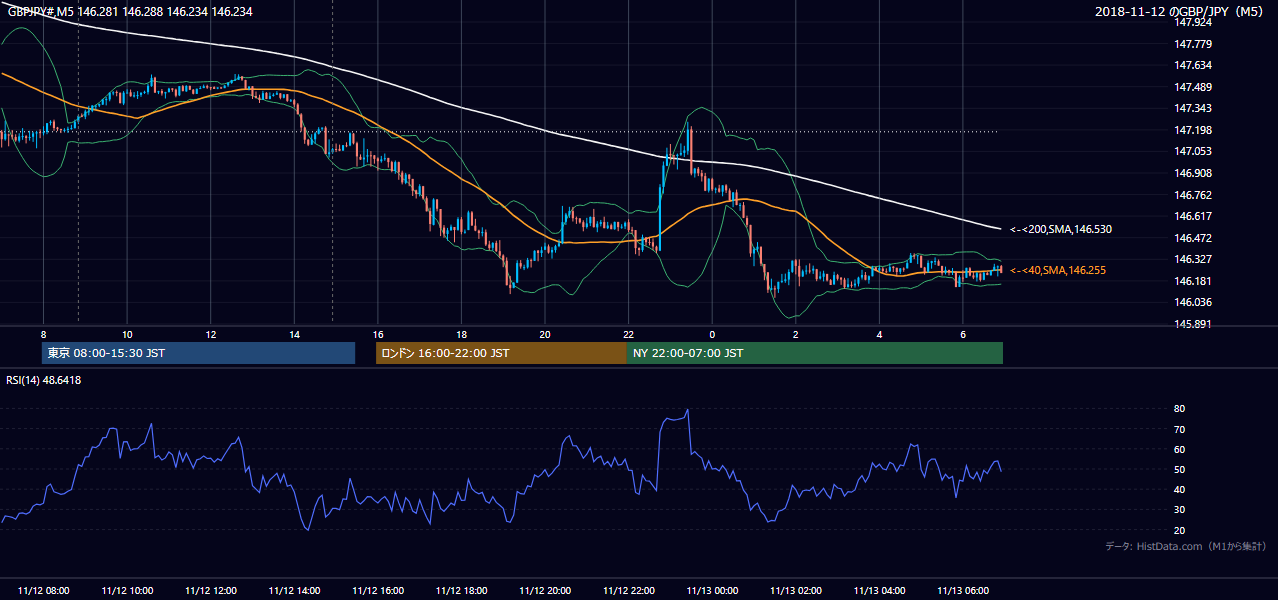
Task: Click the 11/13 04:00 time label
Action: (879, 591)
